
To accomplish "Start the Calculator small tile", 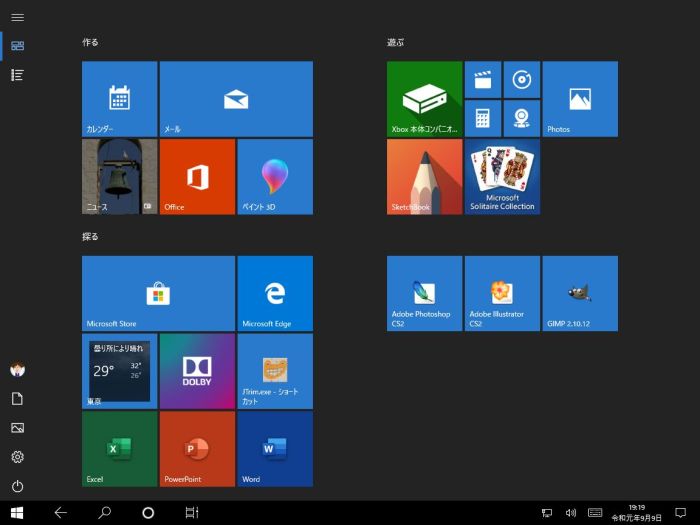I will [x=482, y=117].
